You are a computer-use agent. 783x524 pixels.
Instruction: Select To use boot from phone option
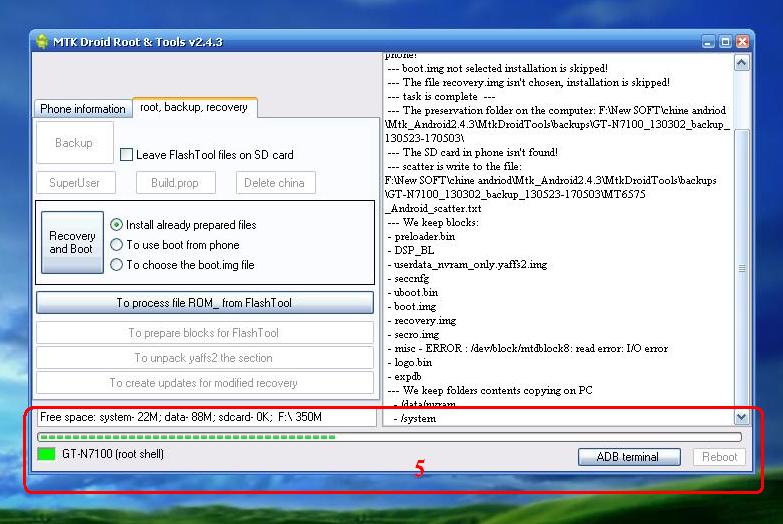116,245
